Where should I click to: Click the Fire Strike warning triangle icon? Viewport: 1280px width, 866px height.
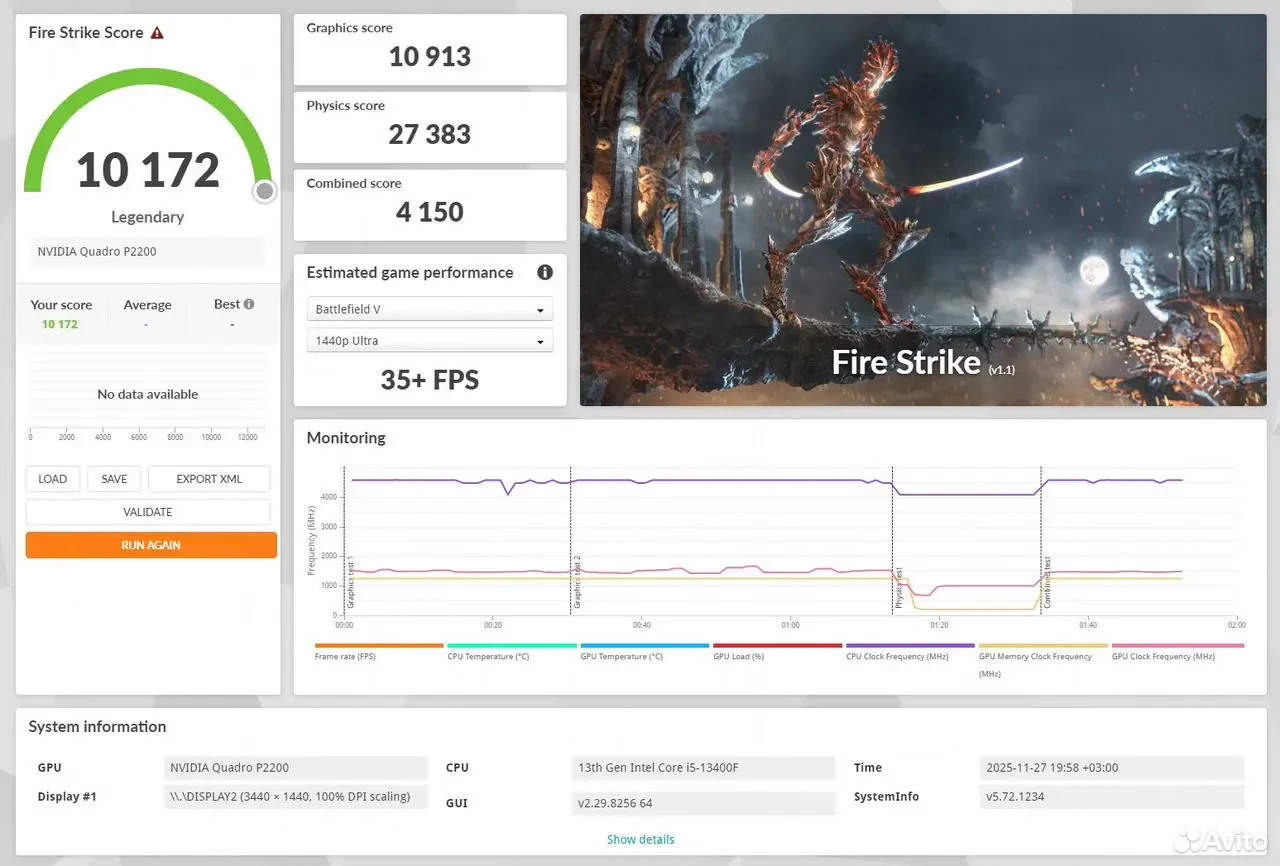(x=157, y=33)
